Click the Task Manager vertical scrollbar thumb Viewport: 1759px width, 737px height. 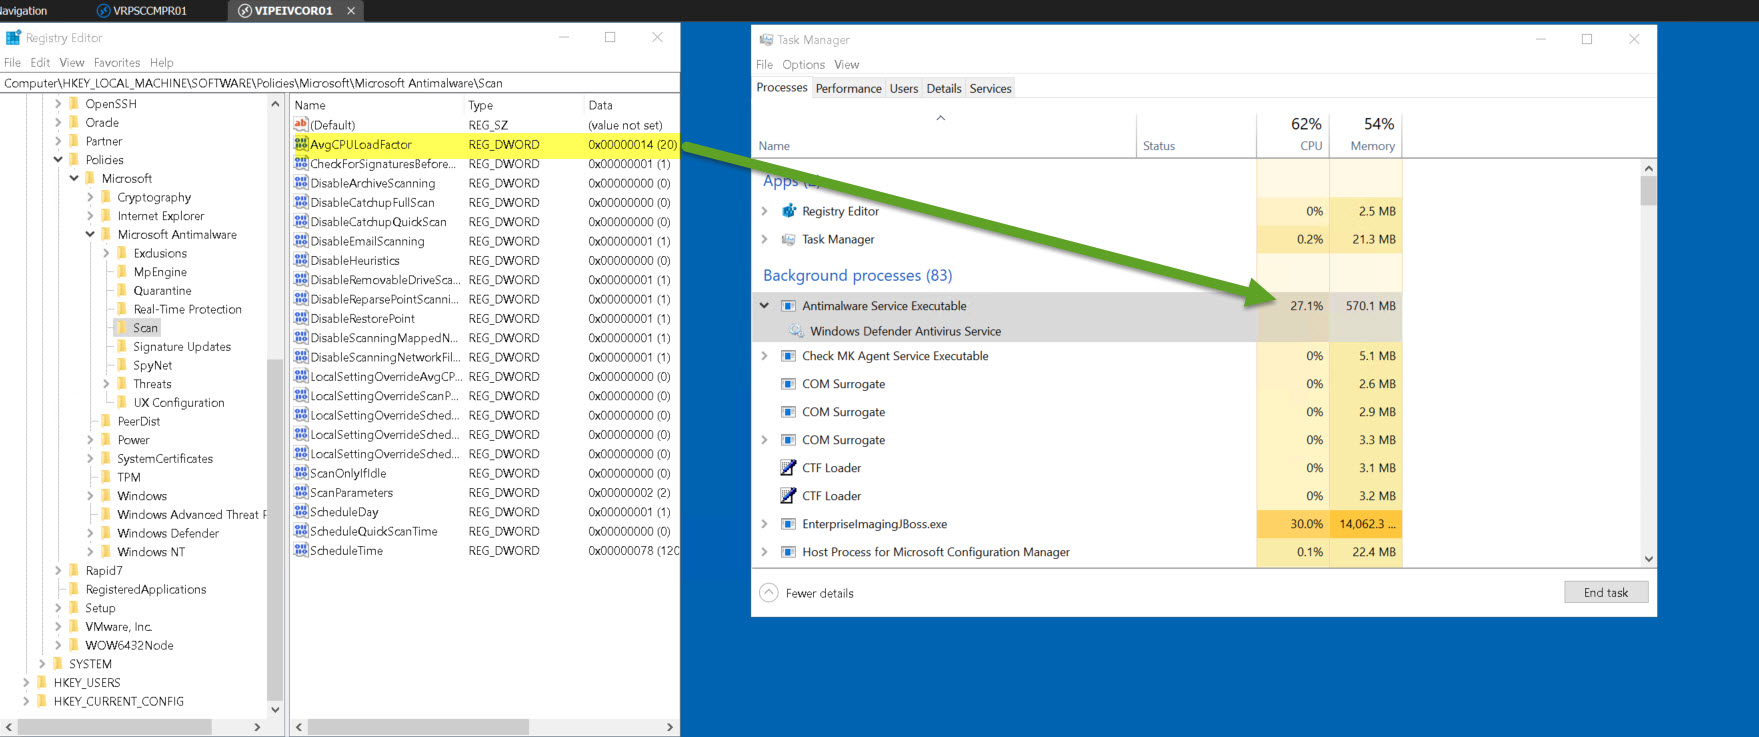[x=1648, y=190]
